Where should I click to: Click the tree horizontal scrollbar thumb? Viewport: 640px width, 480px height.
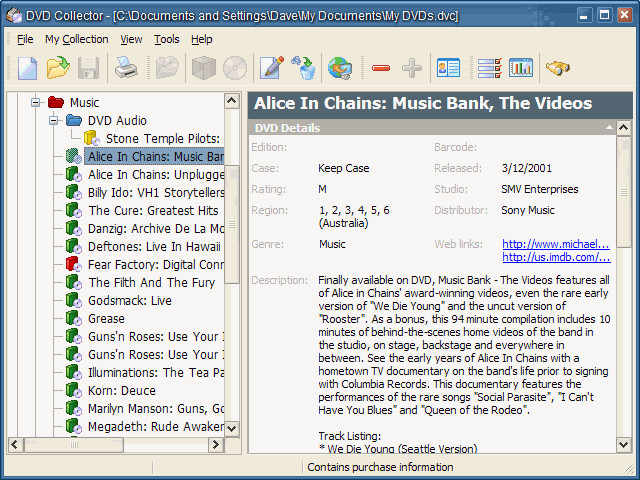tap(74, 444)
